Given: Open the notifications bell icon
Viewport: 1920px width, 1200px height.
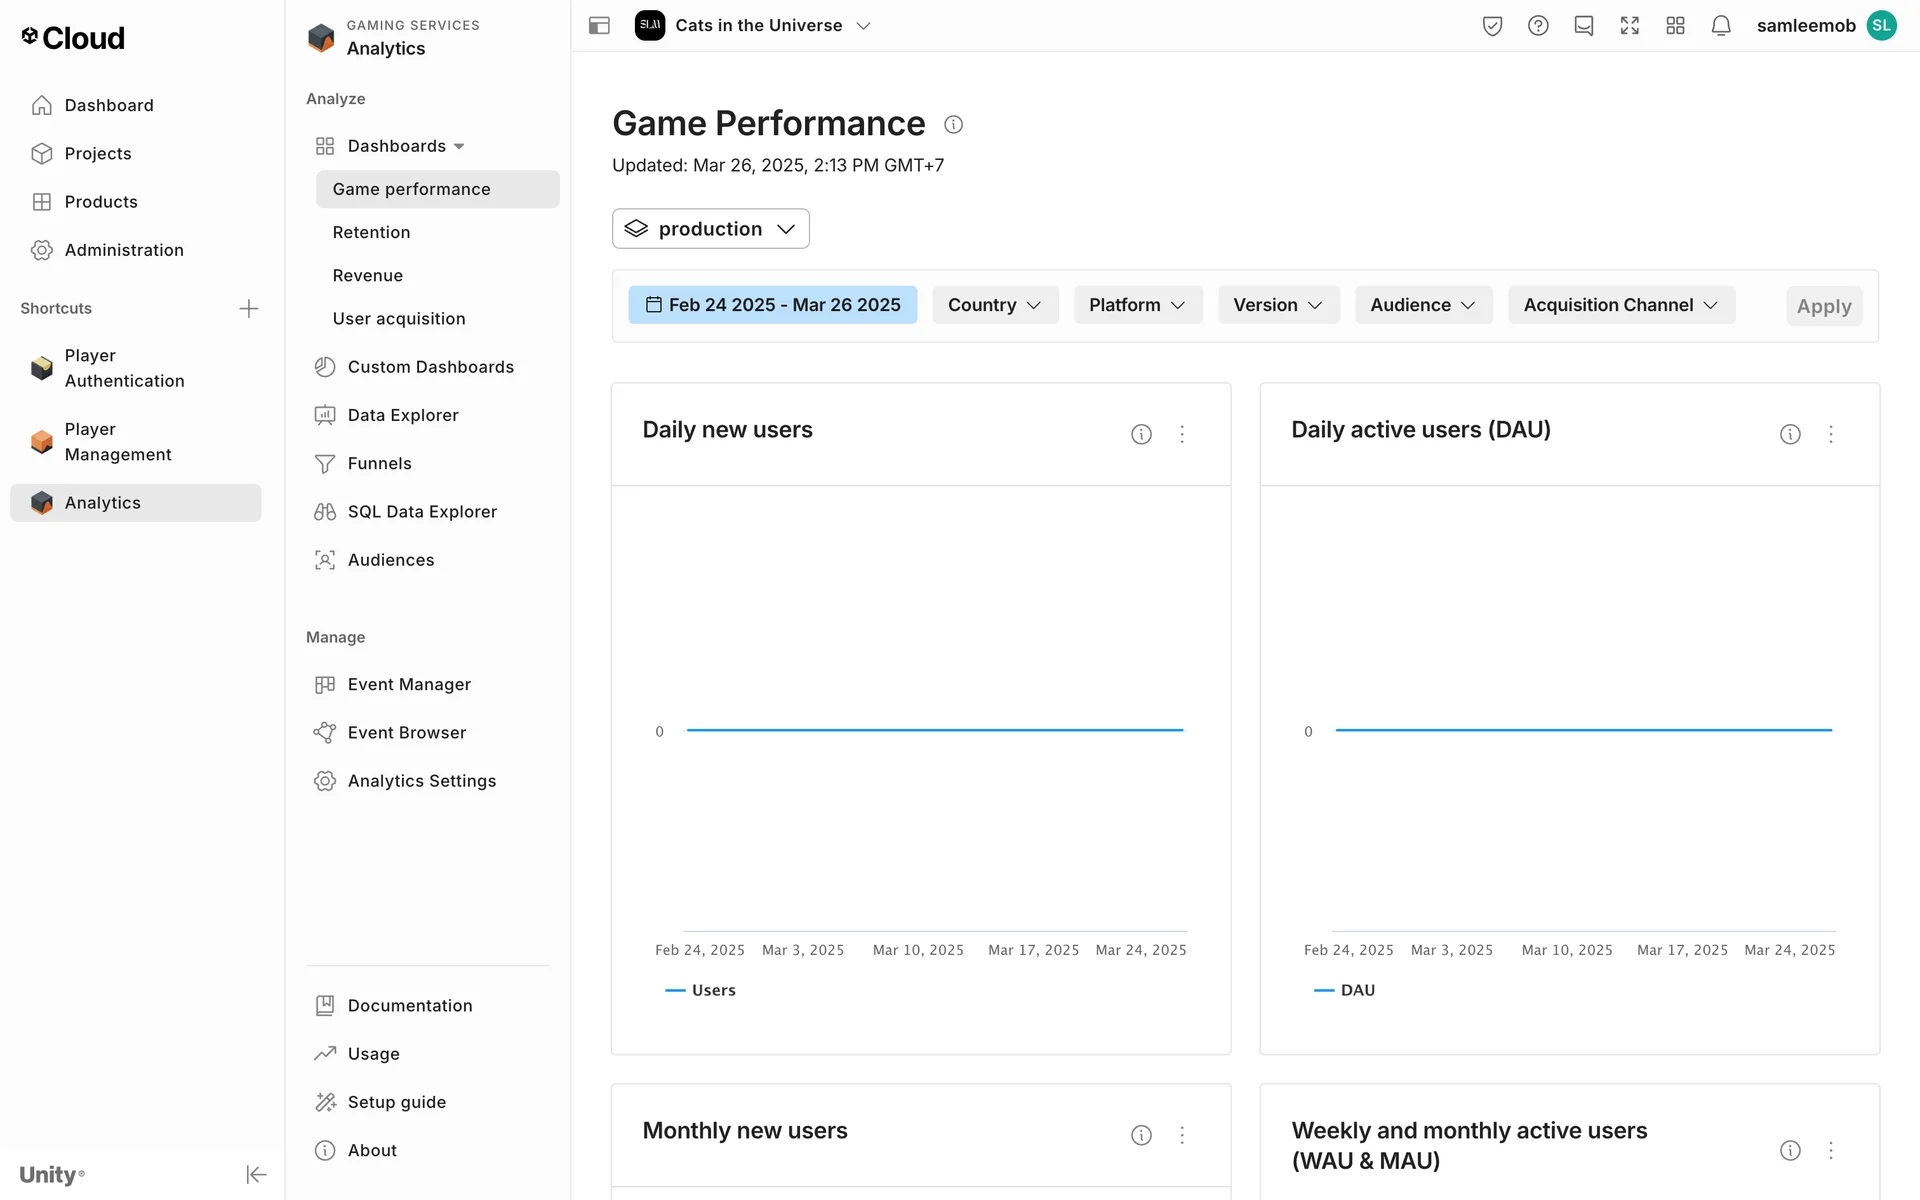Looking at the screenshot, I should (1720, 26).
